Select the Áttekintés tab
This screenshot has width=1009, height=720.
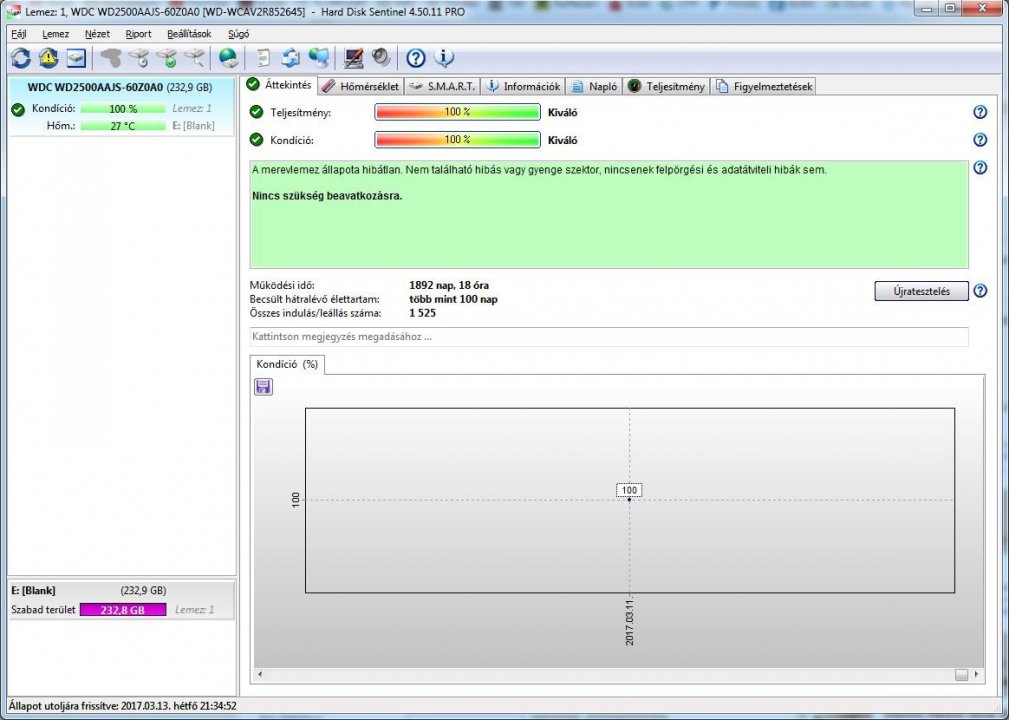279,85
